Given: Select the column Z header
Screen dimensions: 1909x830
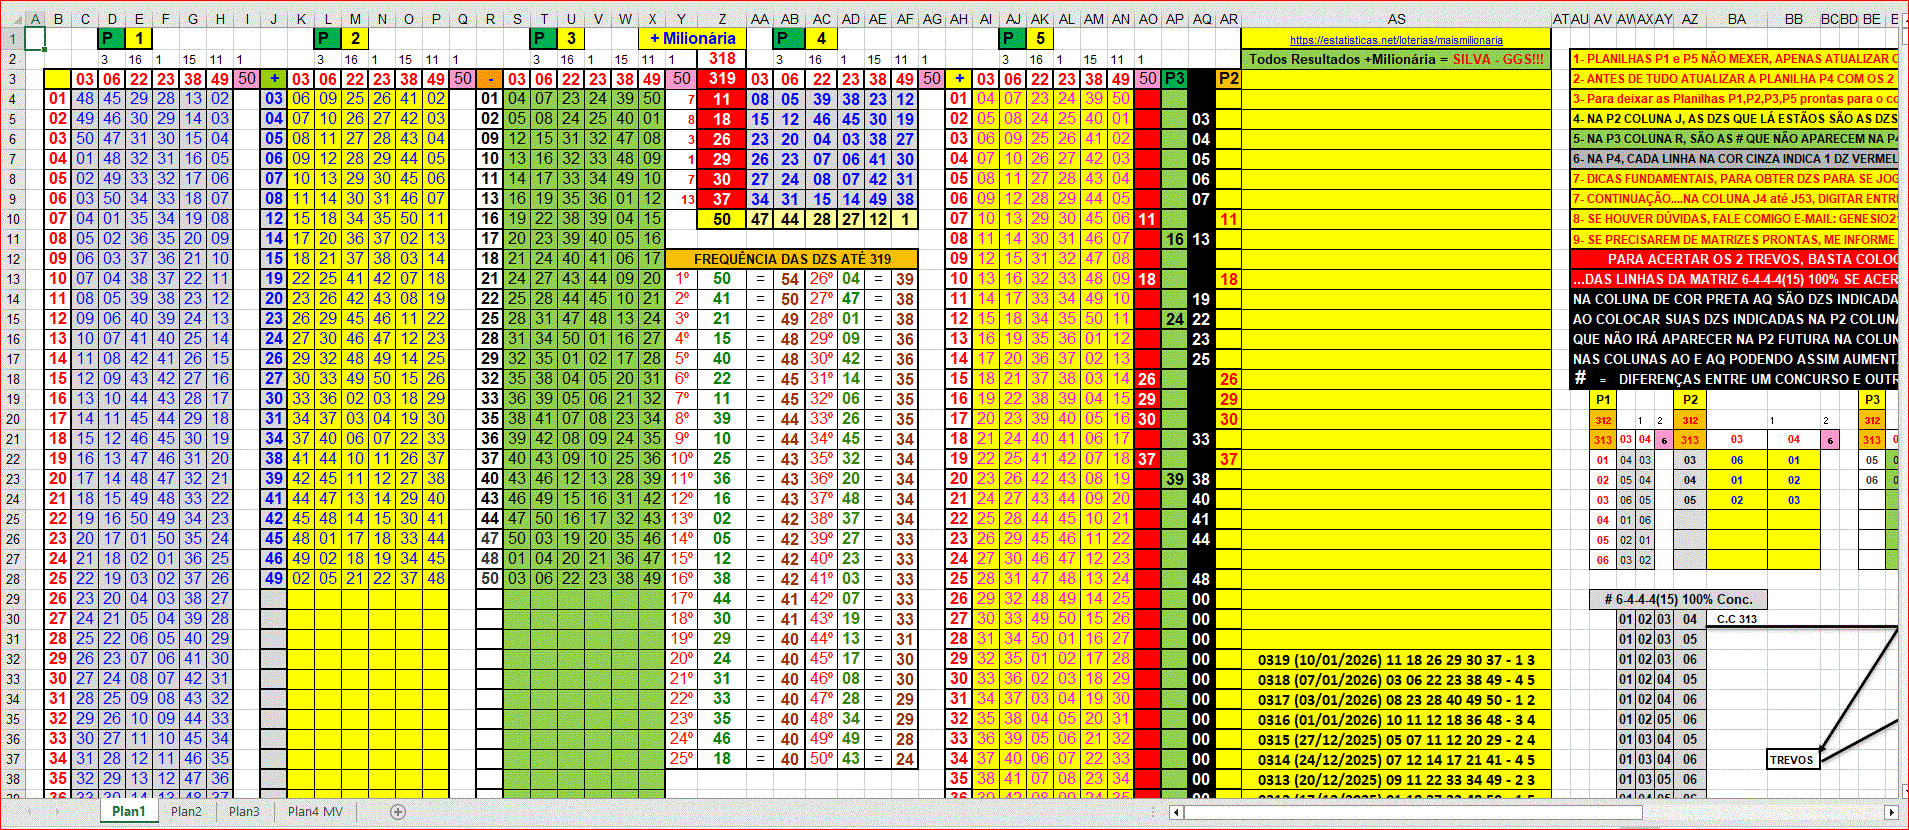Looking at the screenshot, I should 722,19.
